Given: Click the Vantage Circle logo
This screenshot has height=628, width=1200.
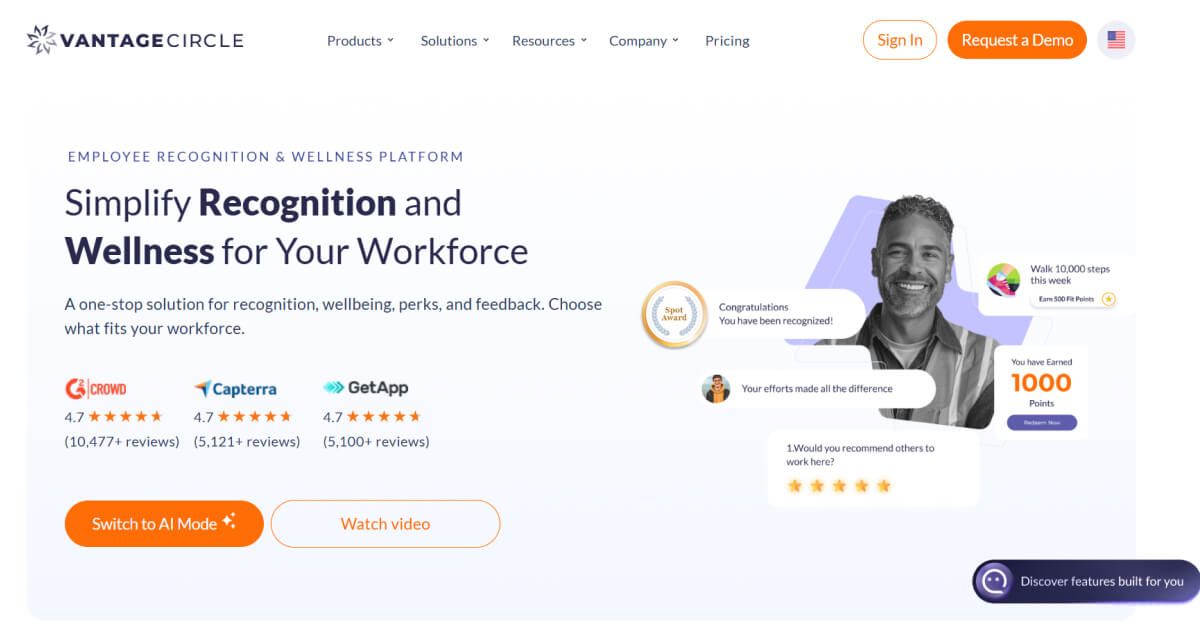Looking at the screenshot, I should click(133, 40).
